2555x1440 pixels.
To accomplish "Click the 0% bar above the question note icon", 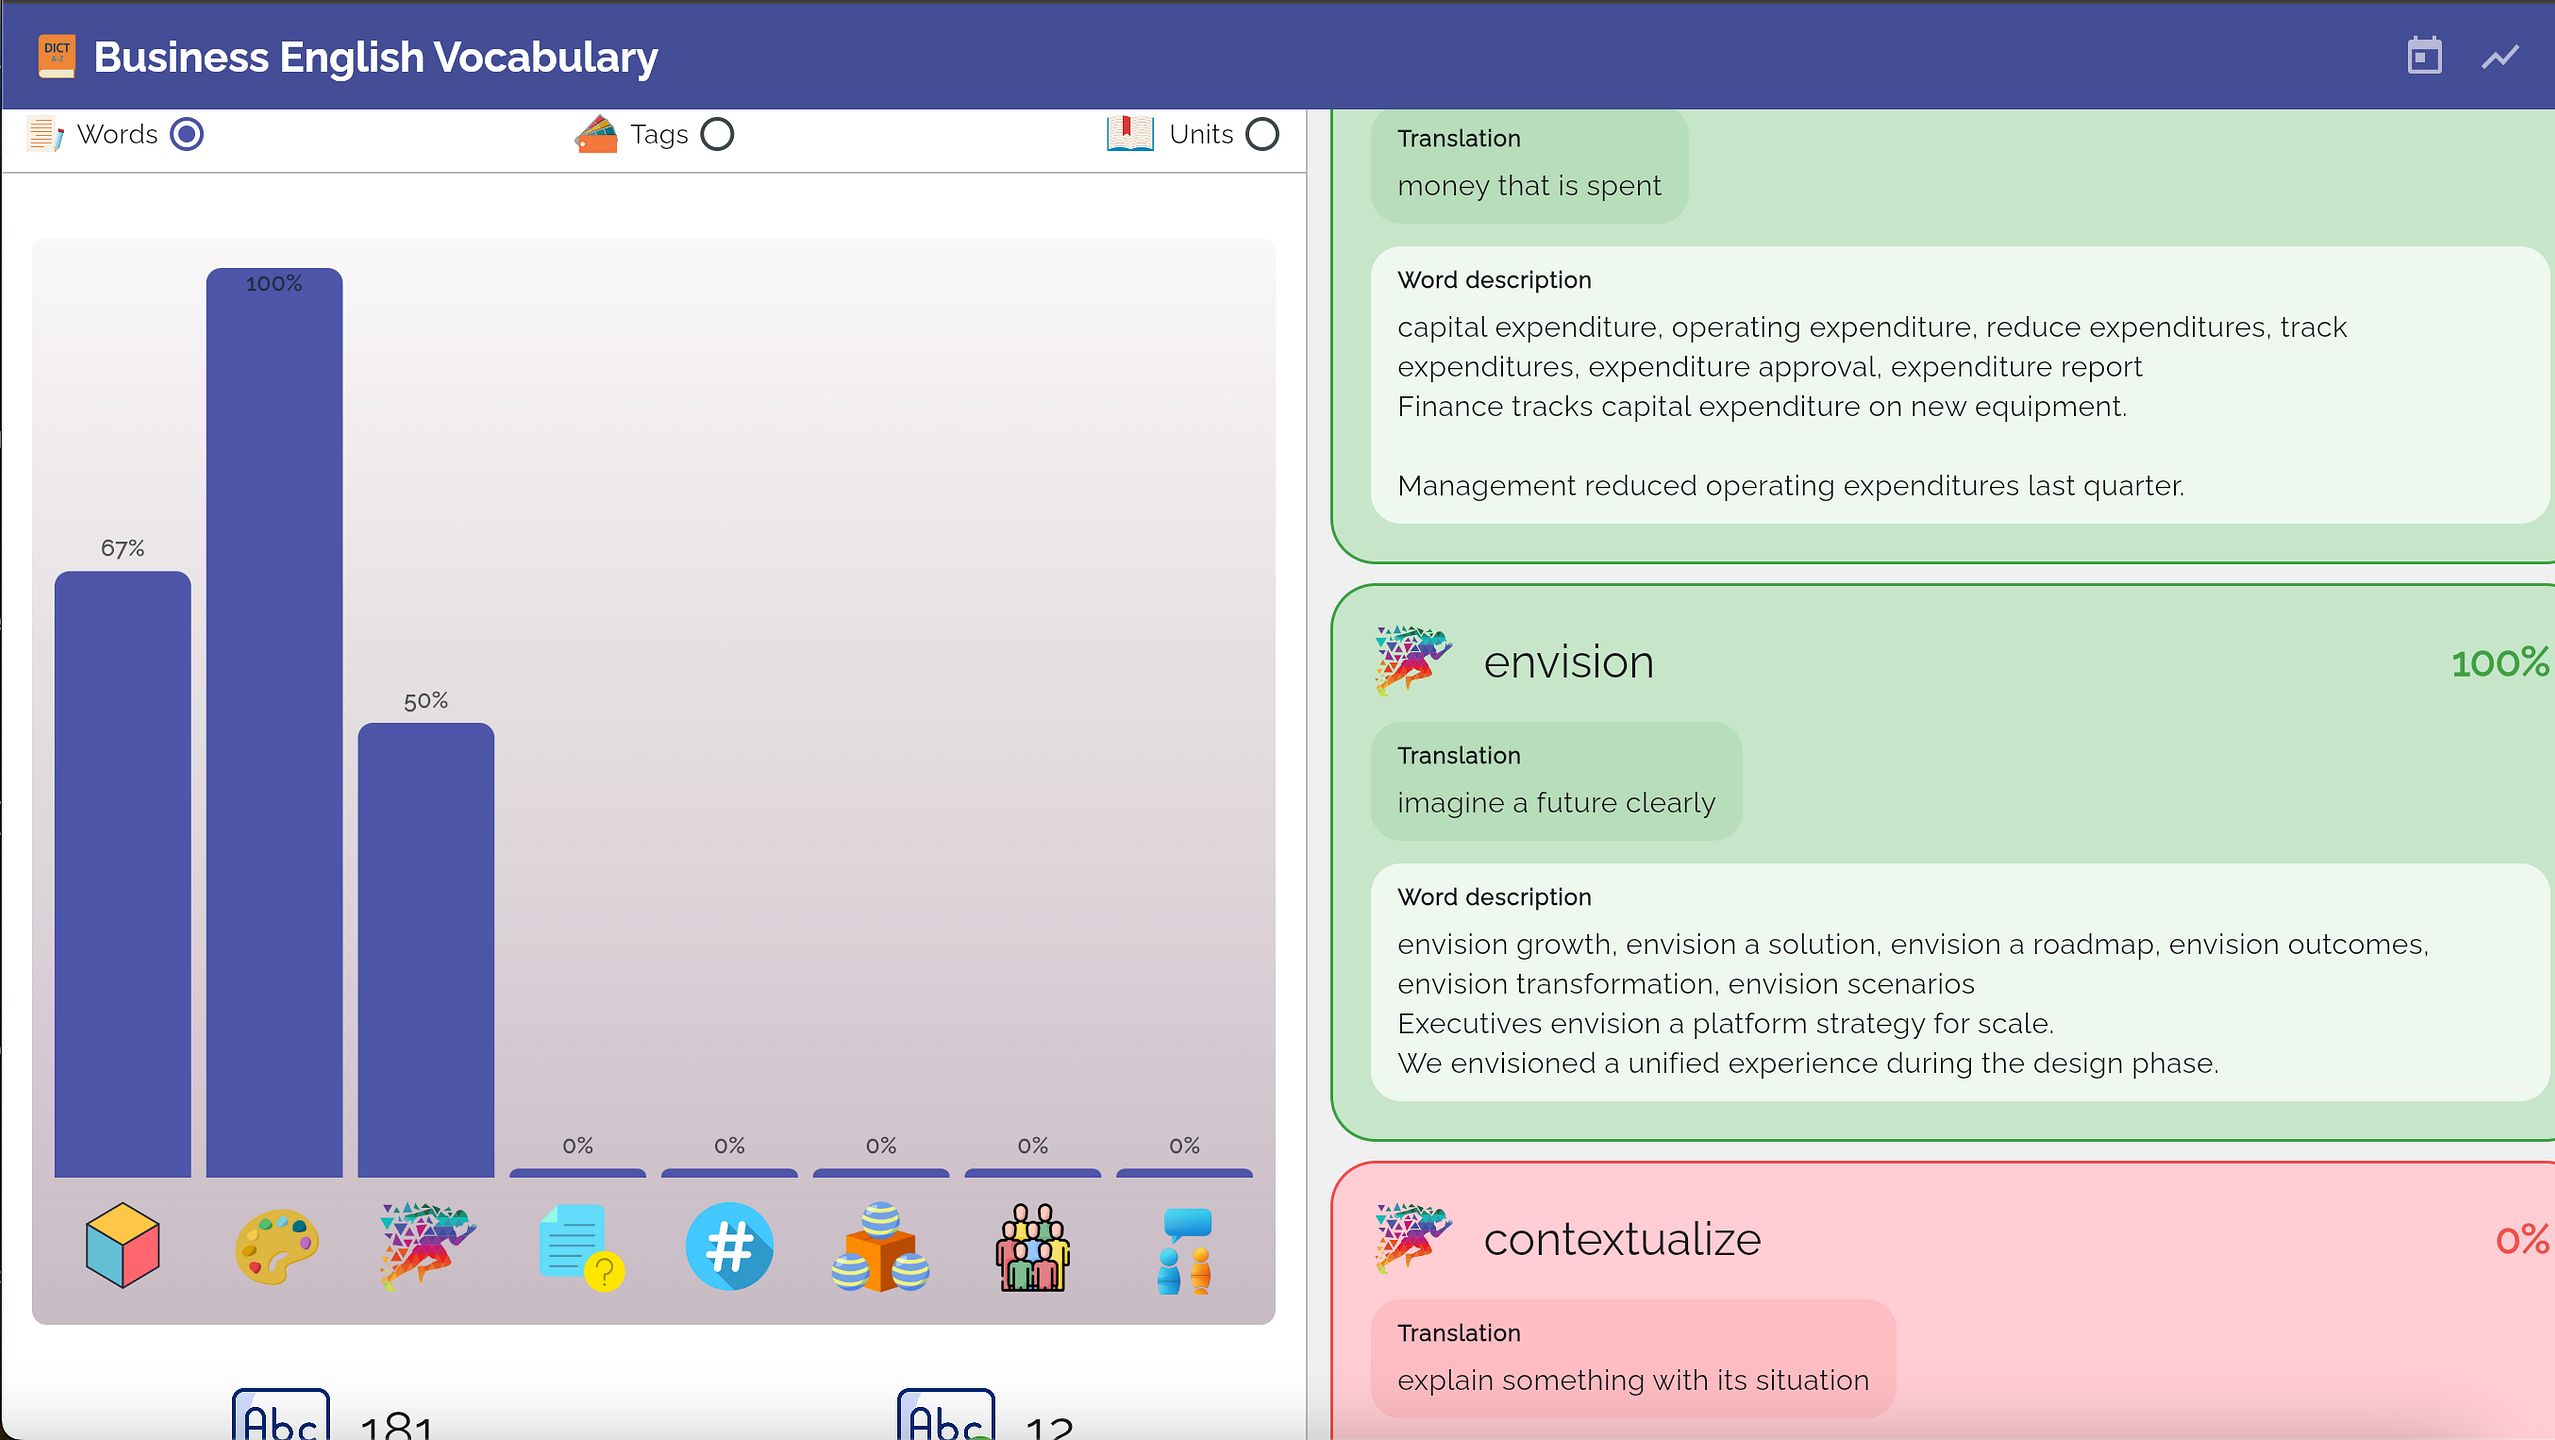I will 578,1173.
